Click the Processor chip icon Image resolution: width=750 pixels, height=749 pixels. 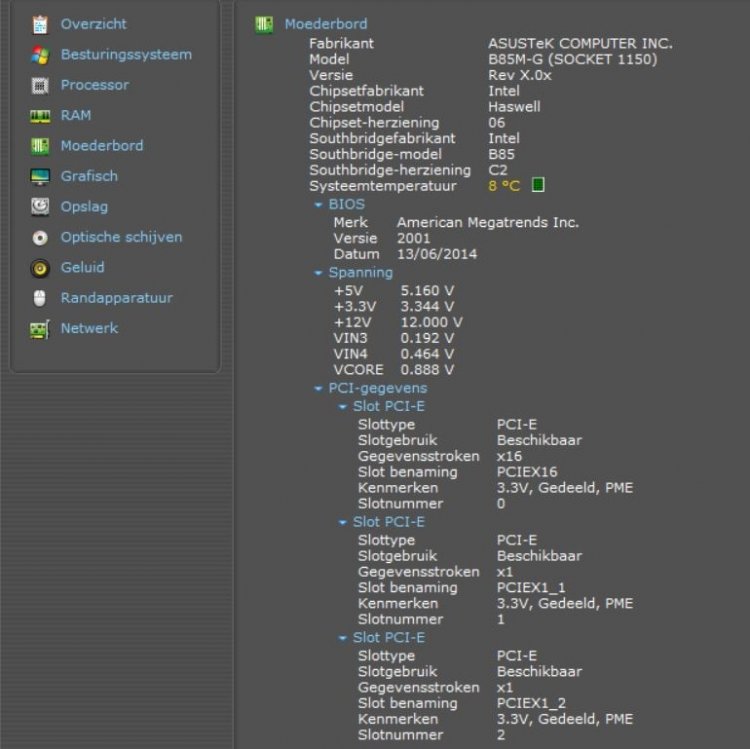[x=40, y=85]
